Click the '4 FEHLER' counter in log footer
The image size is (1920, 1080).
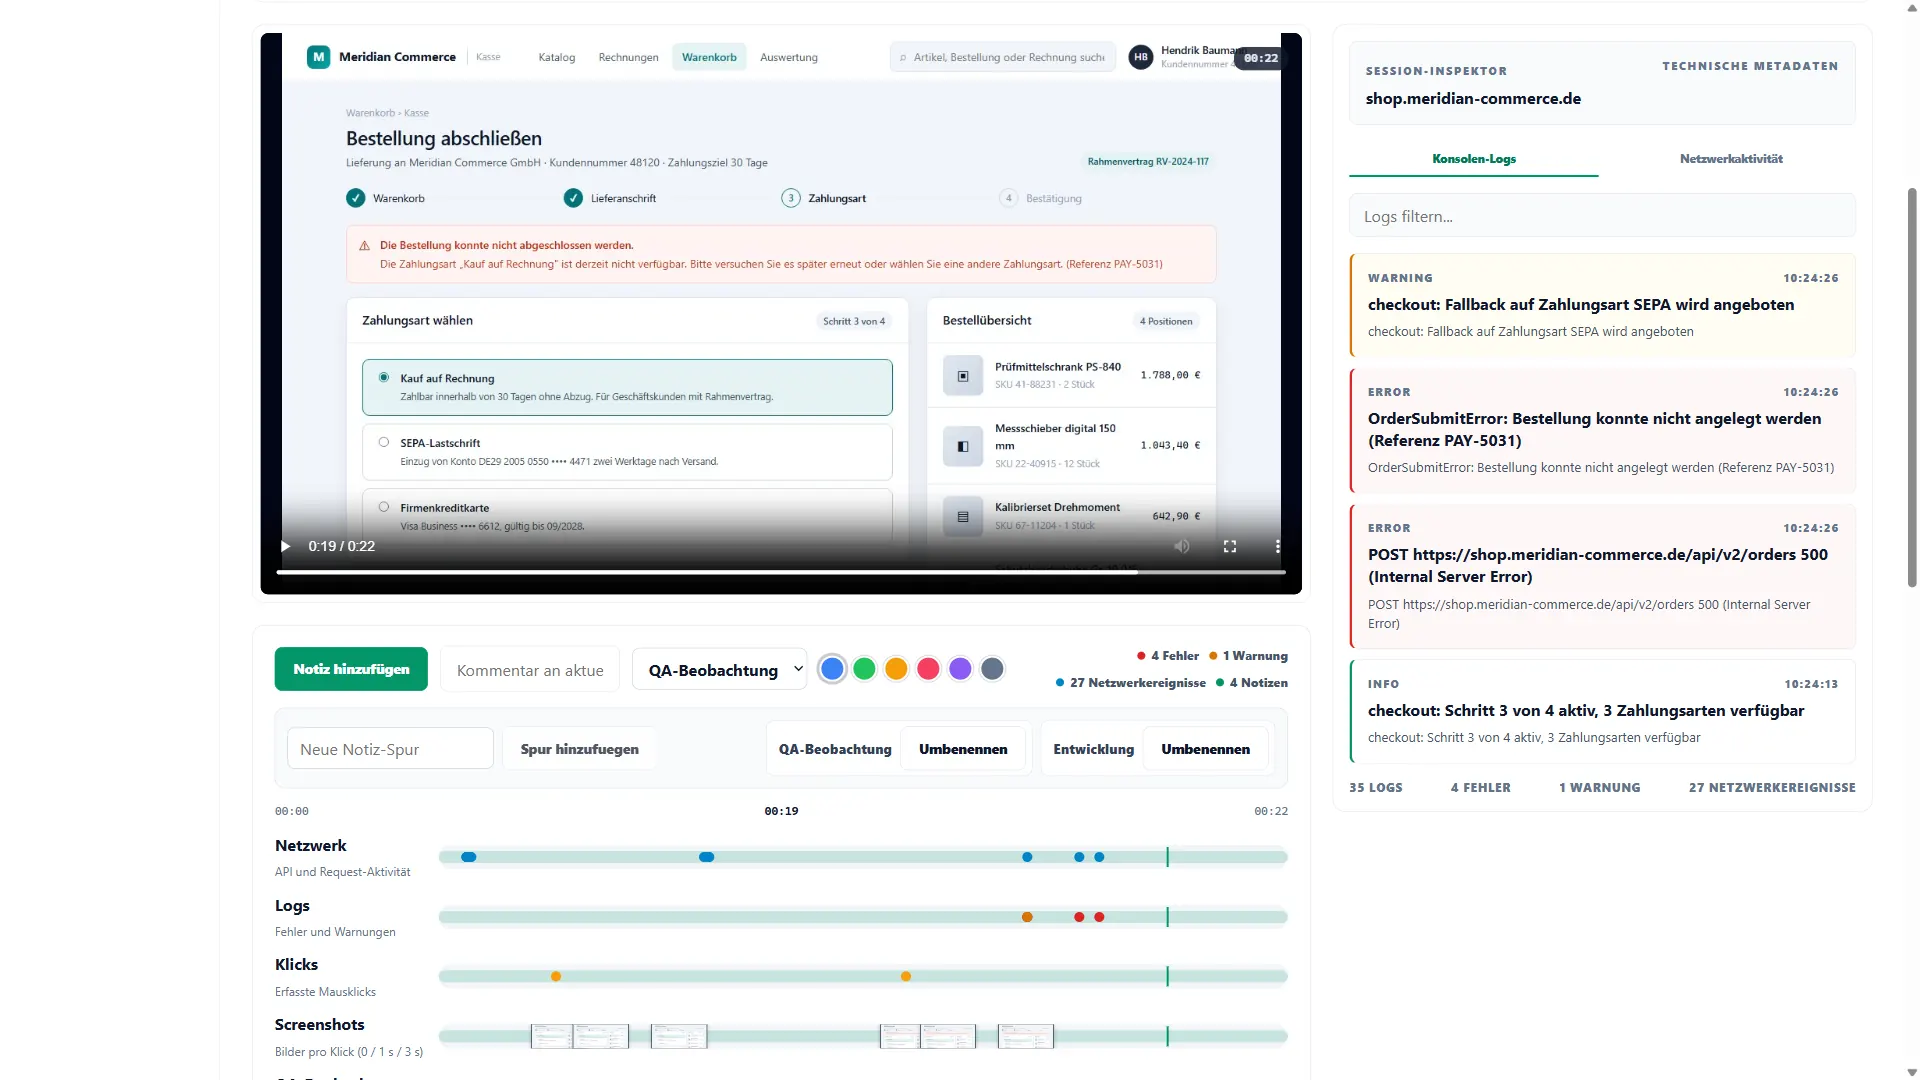pyautogui.click(x=1481, y=788)
